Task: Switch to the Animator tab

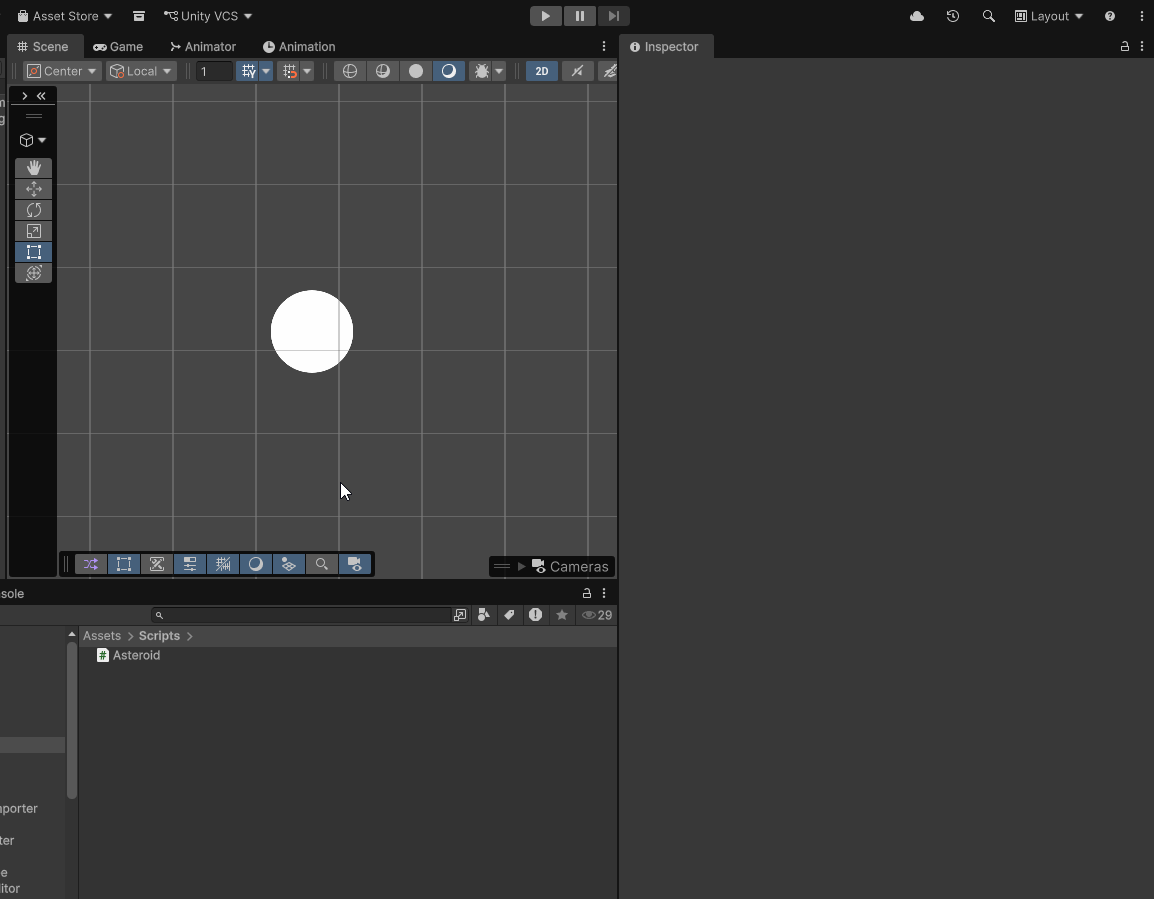Action: pos(203,46)
